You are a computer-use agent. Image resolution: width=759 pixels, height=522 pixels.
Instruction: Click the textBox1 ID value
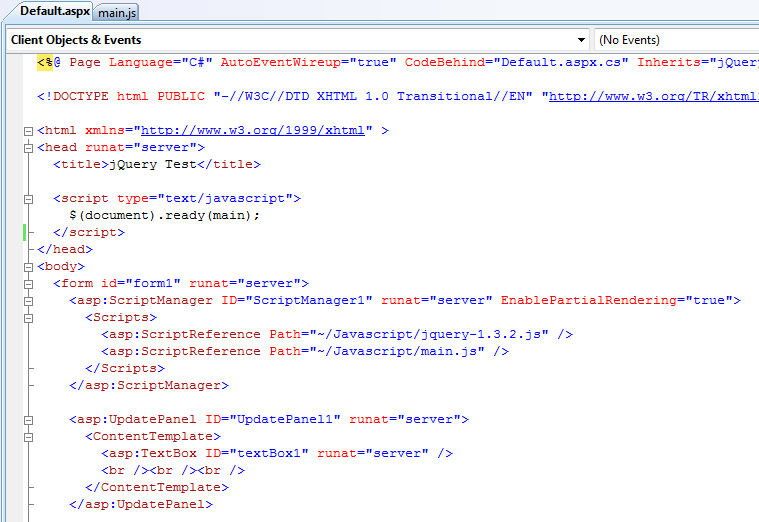pos(269,453)
